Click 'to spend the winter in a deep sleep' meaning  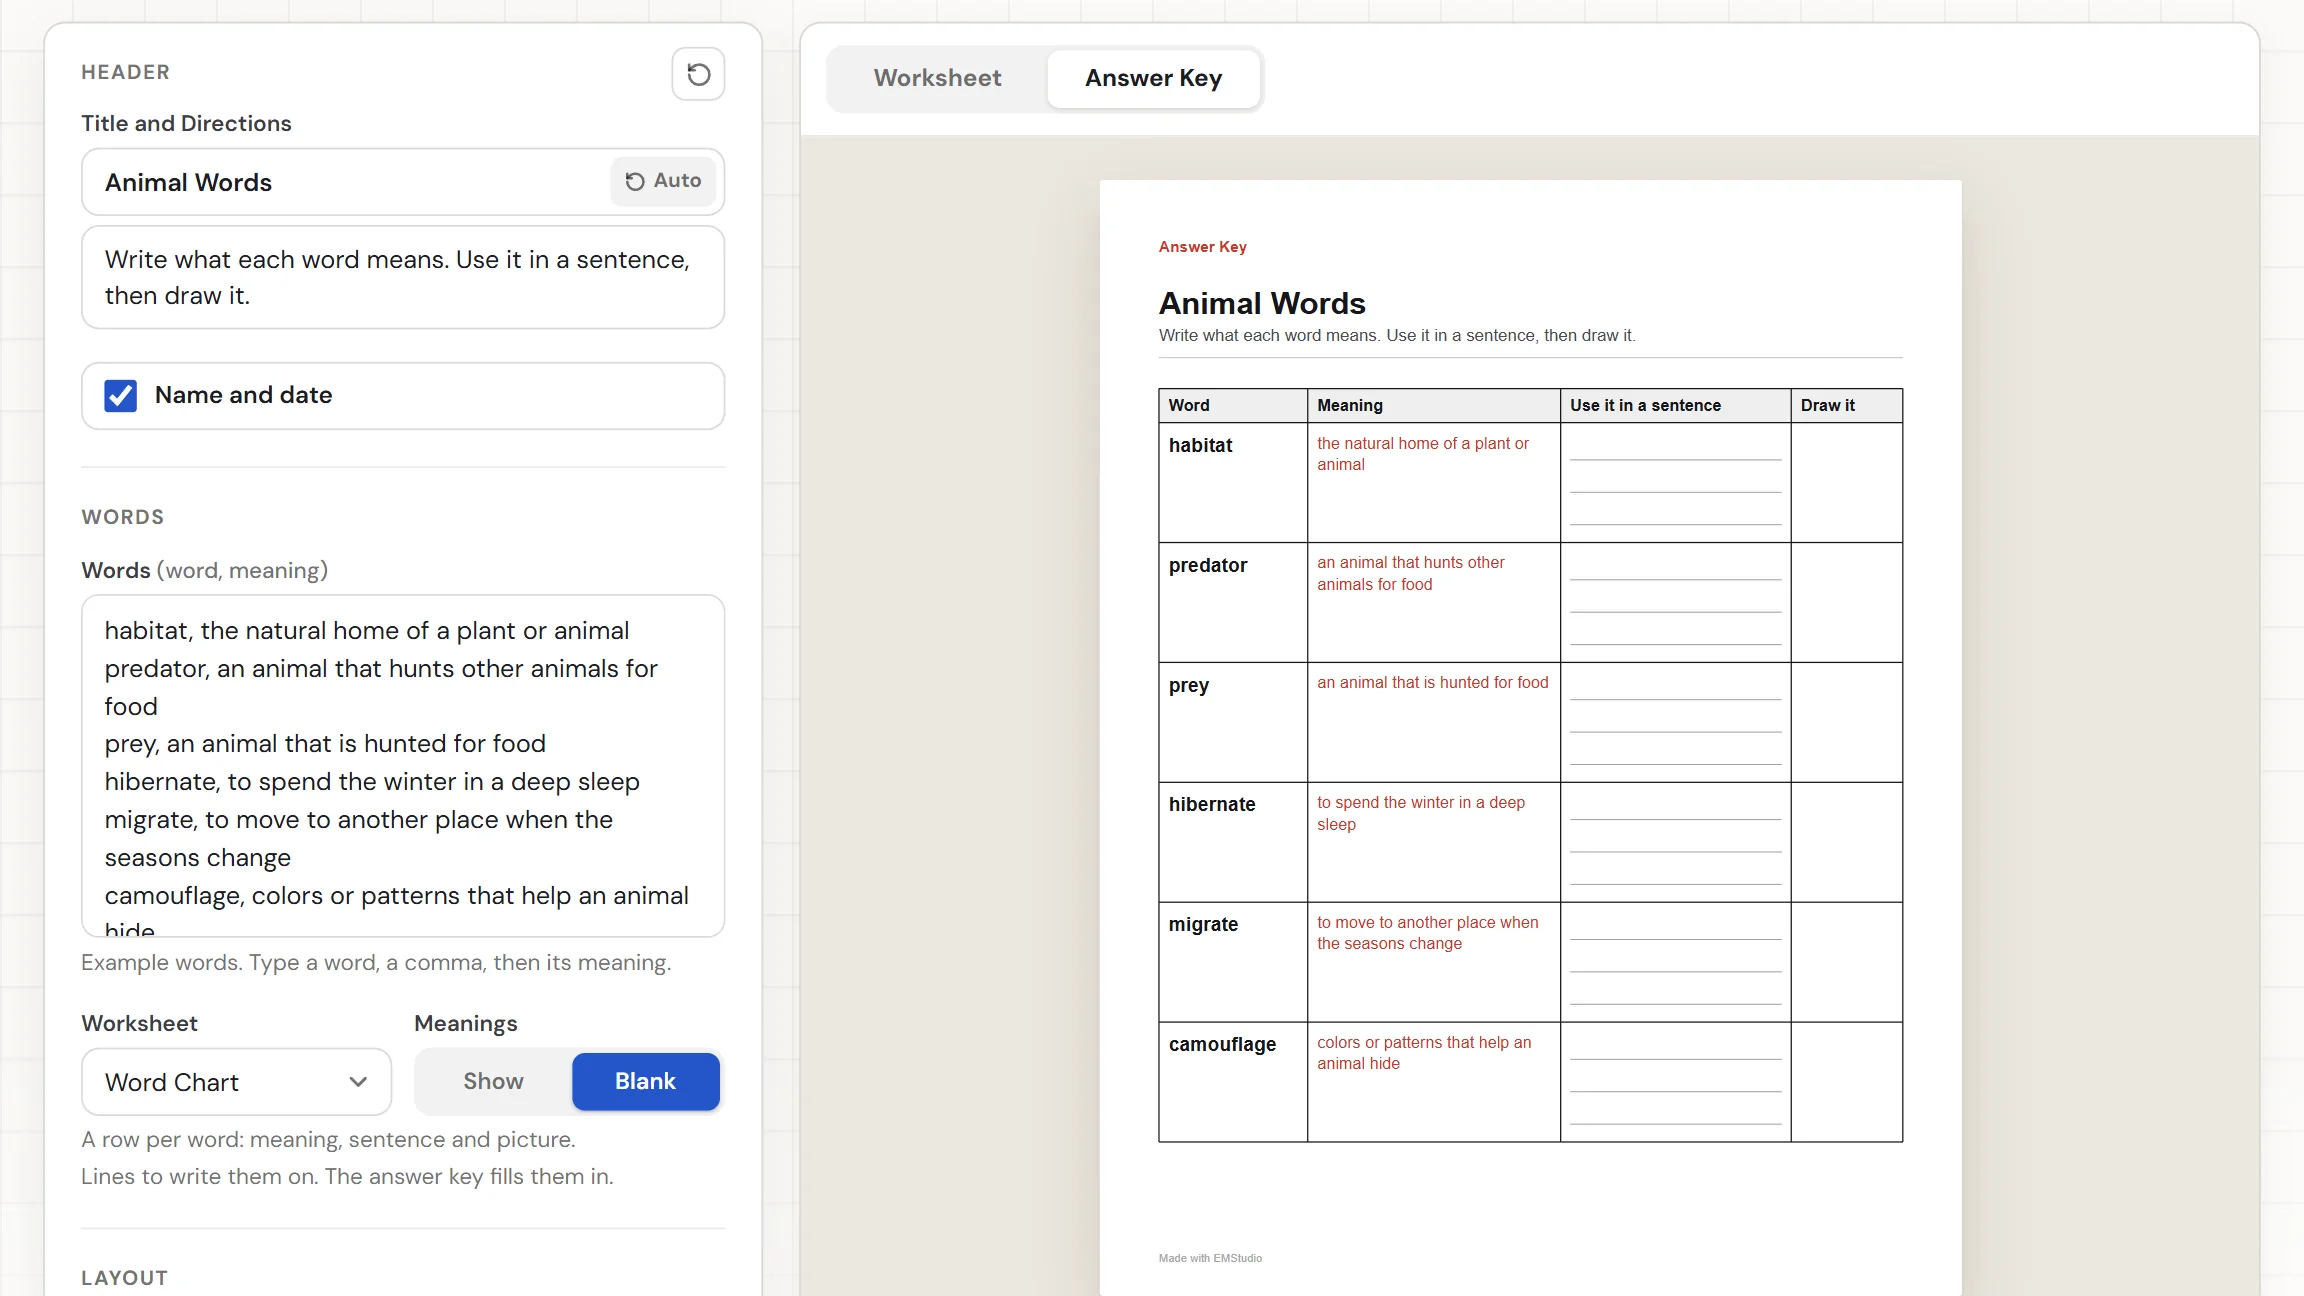(x=1420, y=813)
